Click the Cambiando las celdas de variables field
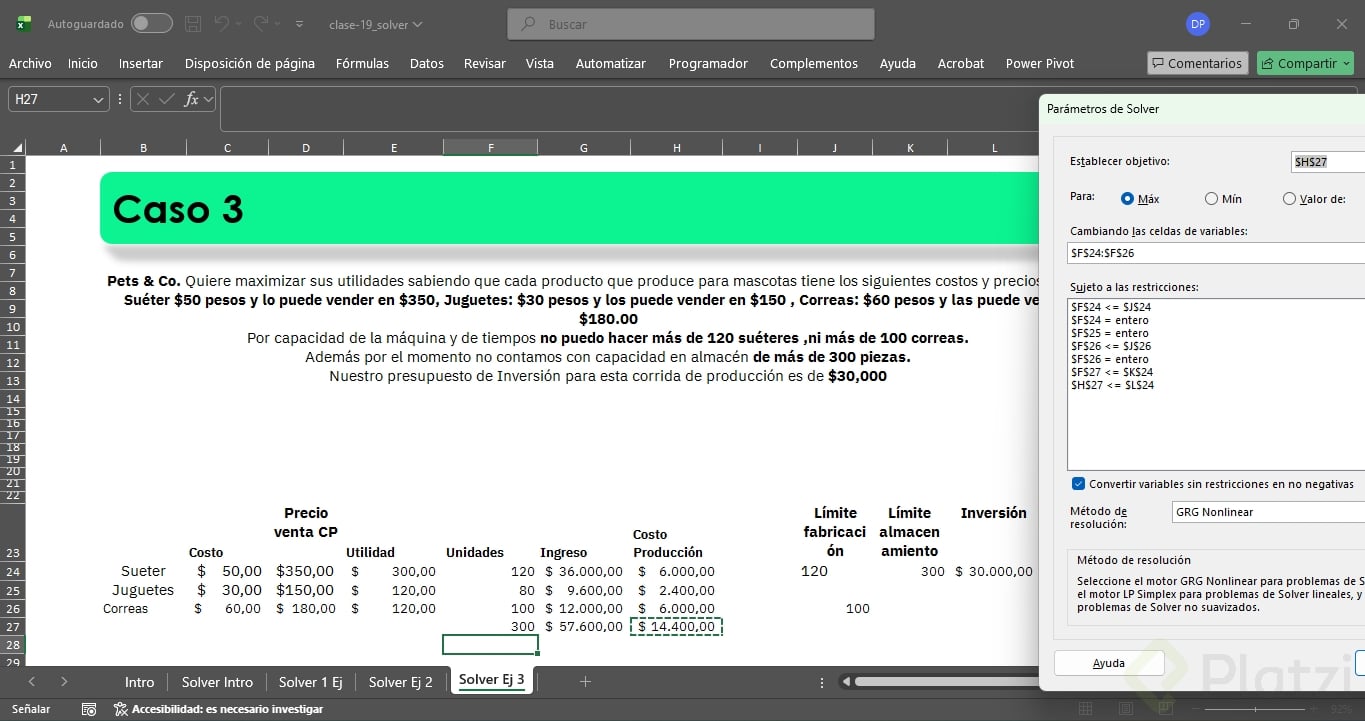 pos(1216,254)
